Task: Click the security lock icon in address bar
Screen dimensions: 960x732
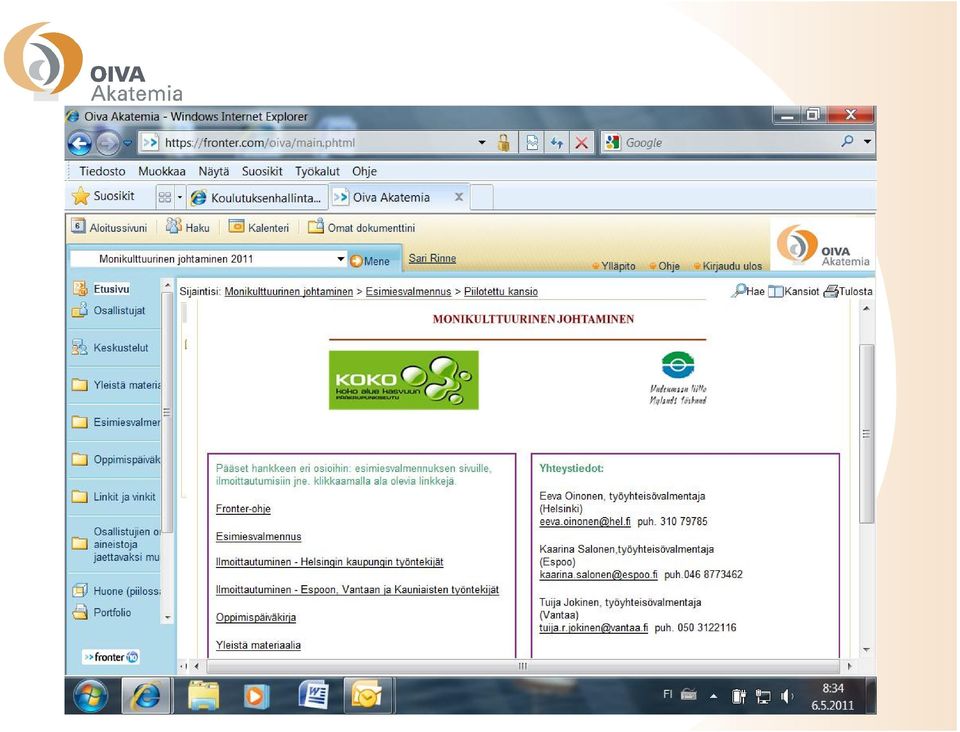Action: point(503,143)
